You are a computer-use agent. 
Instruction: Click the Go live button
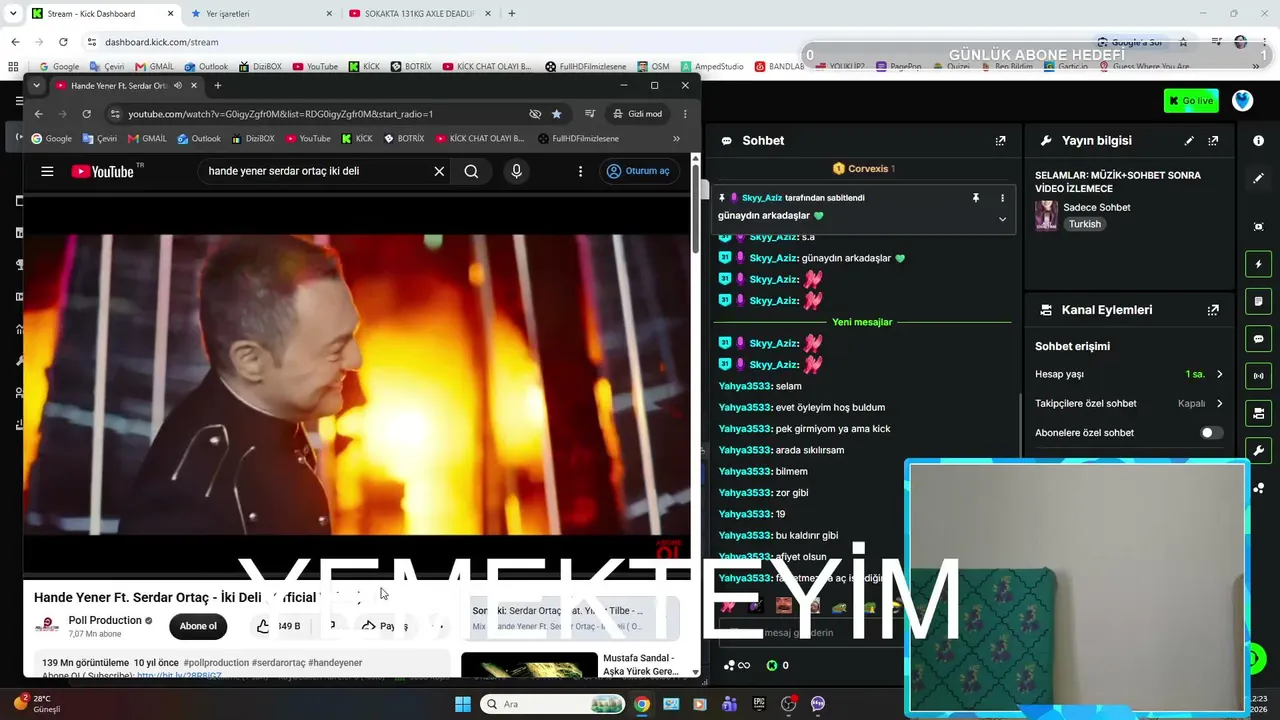click(x=1191, y=101)
